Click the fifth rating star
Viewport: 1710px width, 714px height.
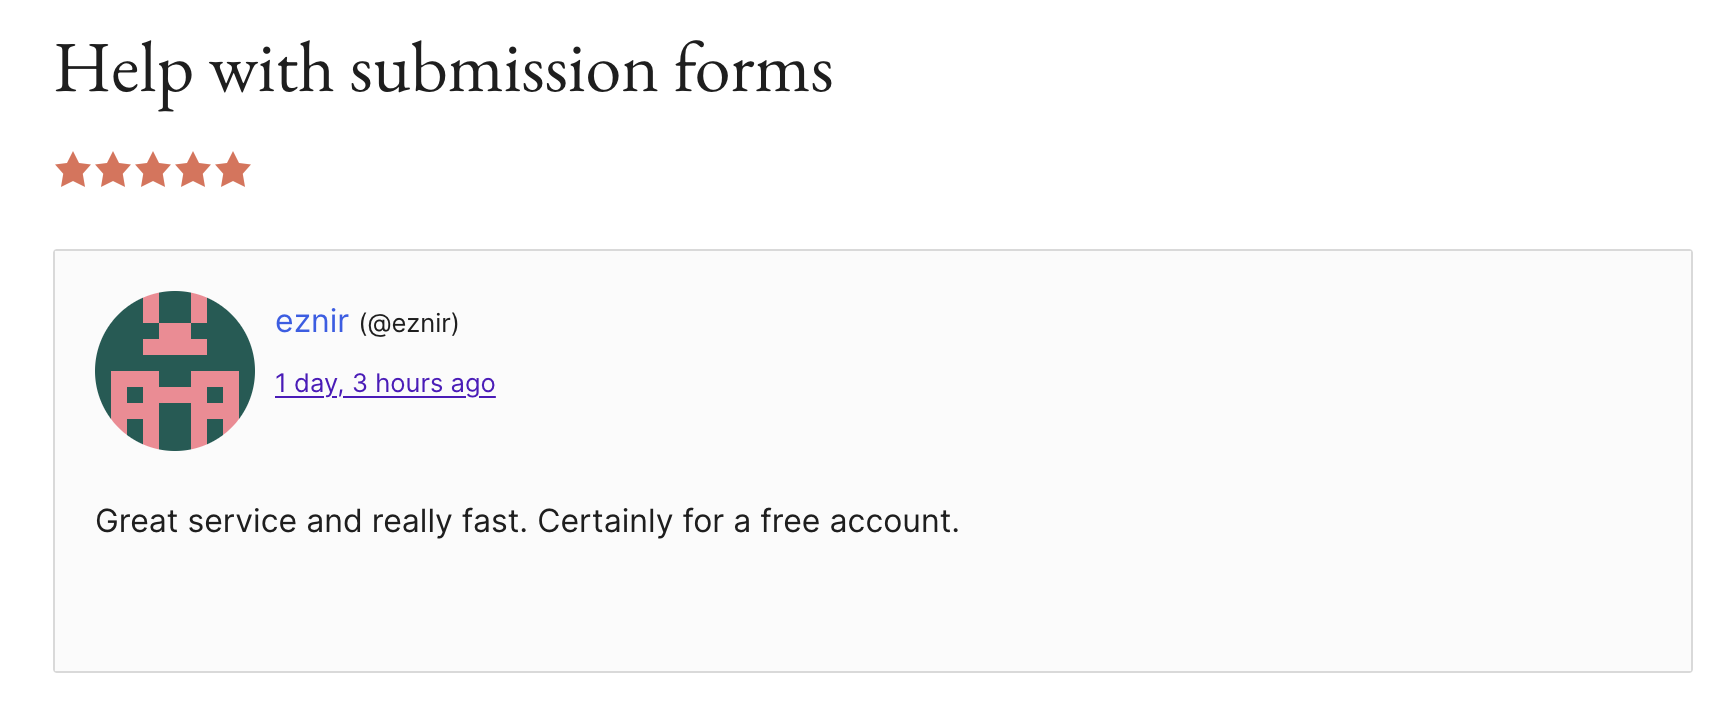pos(233,170)
